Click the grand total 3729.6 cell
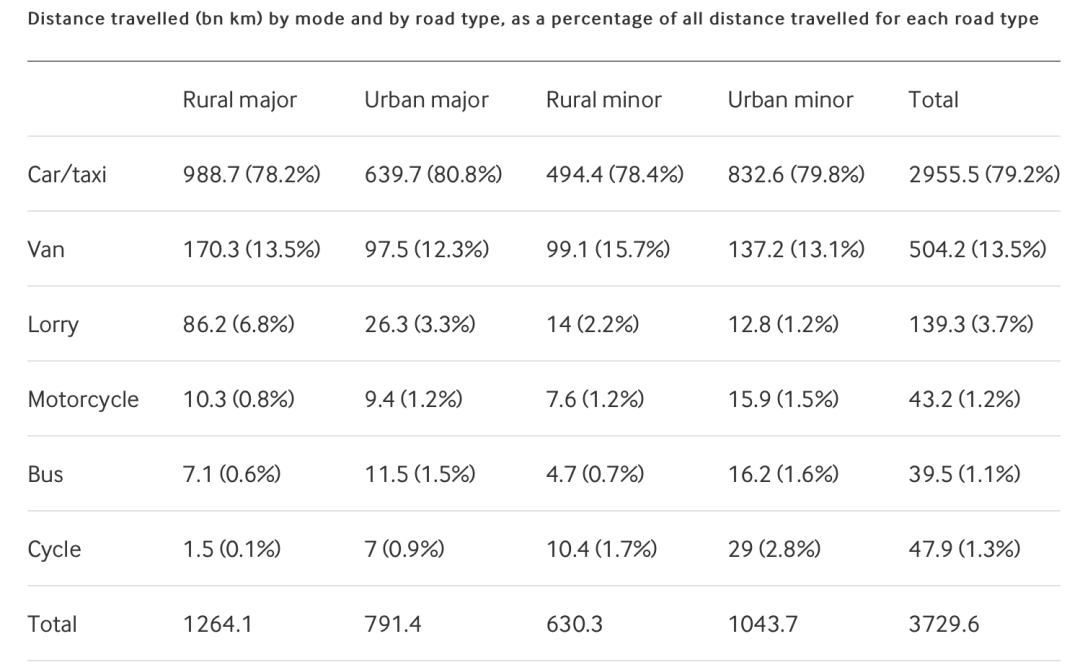Screen dimensions: 1080x670 (x=944, y=625)
